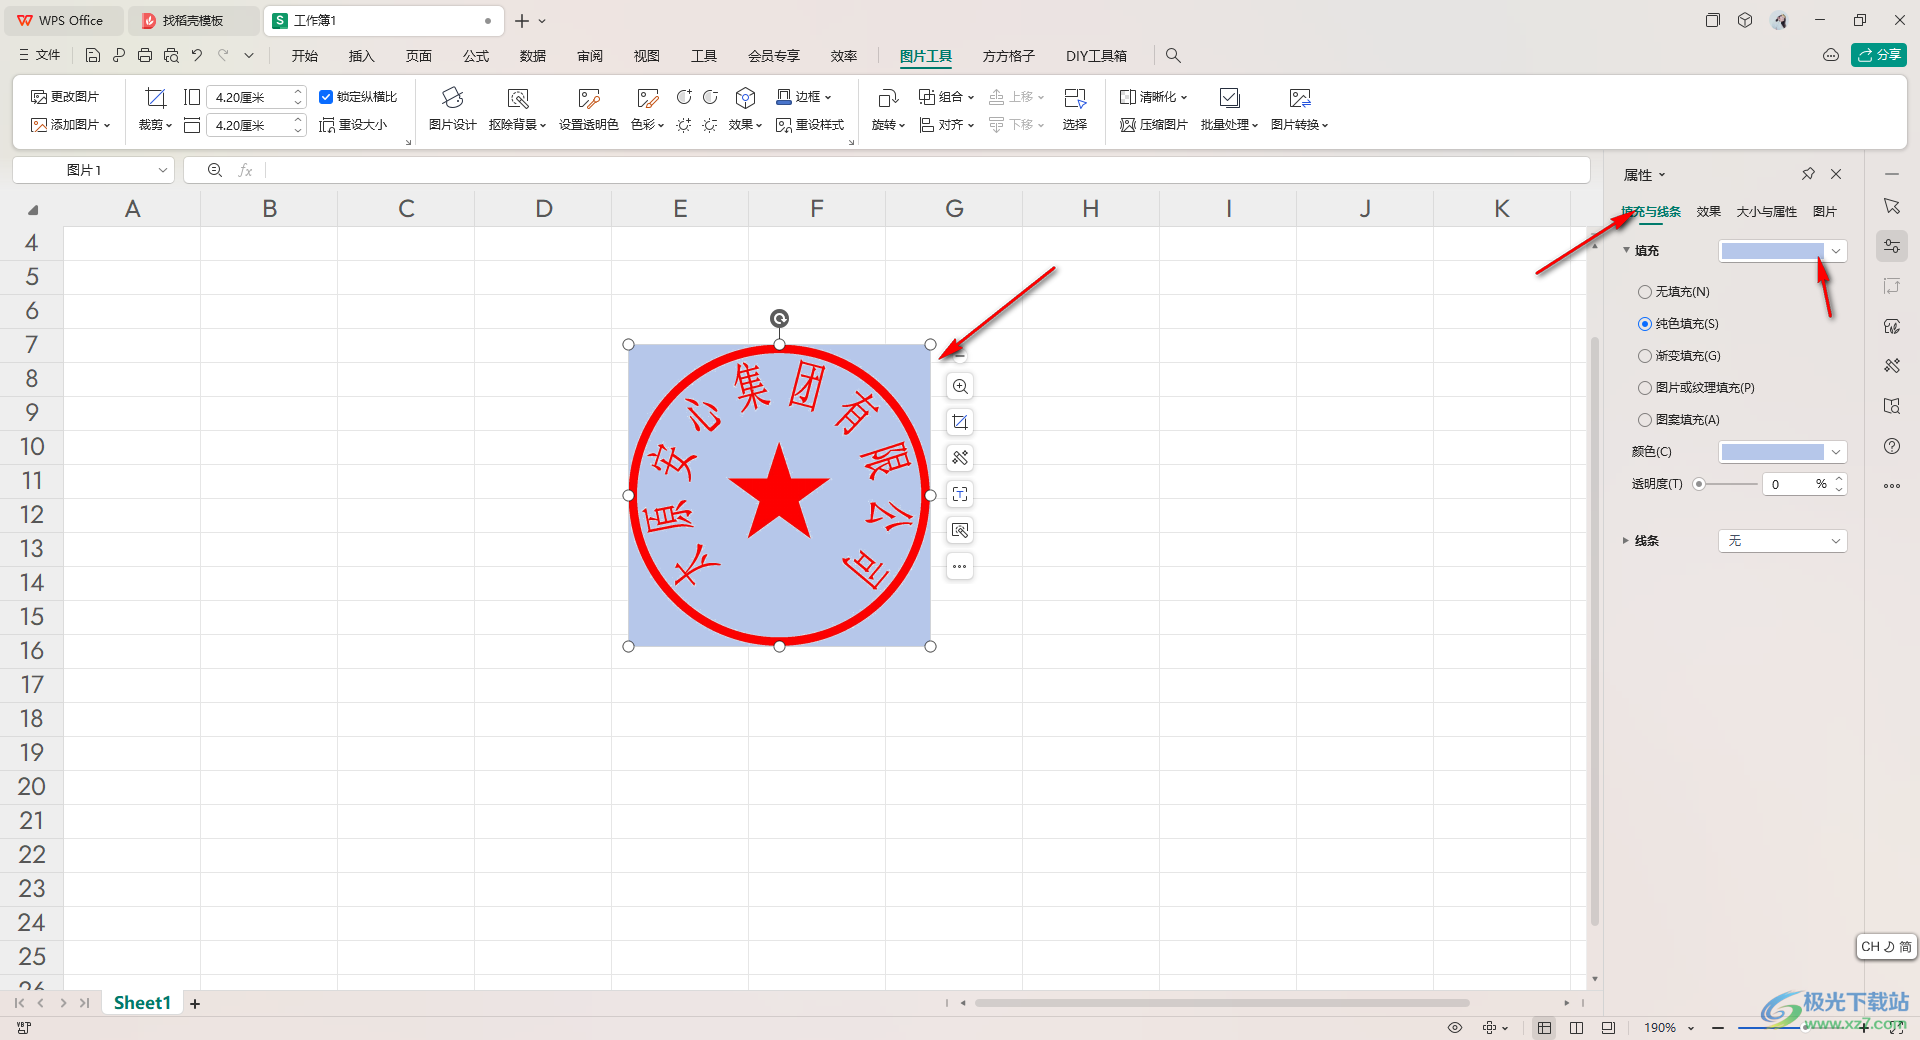The height and width of the screenshot is (1040, 1920).
Task: Click the Print icon in quick toolbar
Action: coord(145,55)
